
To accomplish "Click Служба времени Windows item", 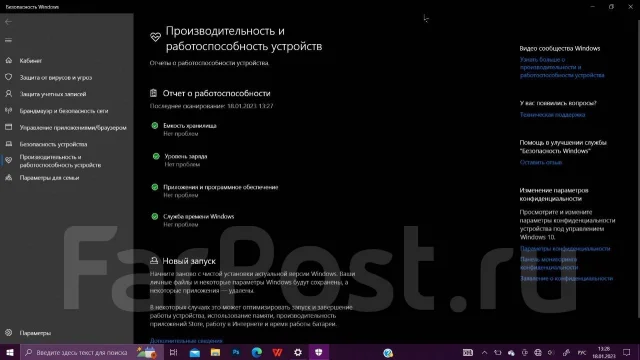I will [199, 216].
